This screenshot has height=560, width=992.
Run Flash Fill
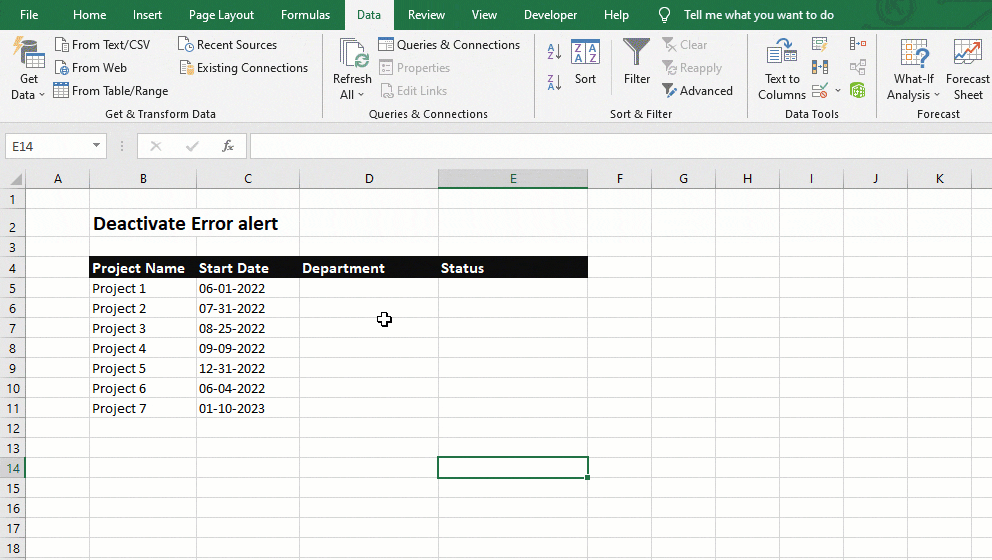pos(820,44)
